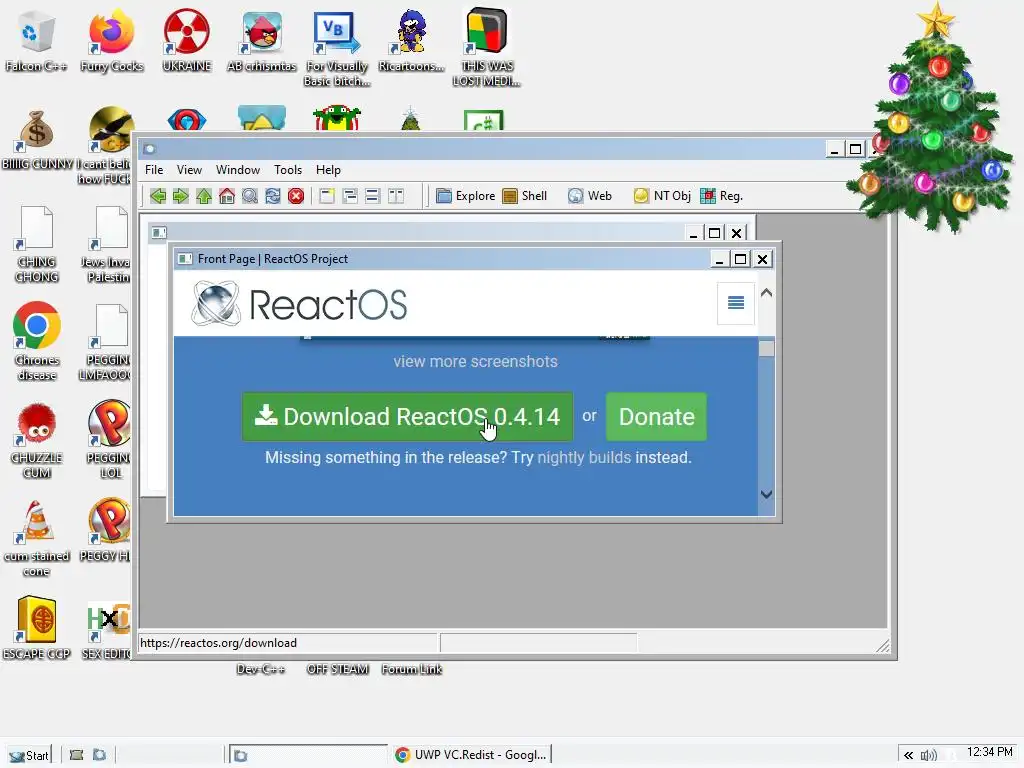Click the green Donate button
Image resolution: width=1024 pixels, height=768 pixels.
click(x=656, y=417)
